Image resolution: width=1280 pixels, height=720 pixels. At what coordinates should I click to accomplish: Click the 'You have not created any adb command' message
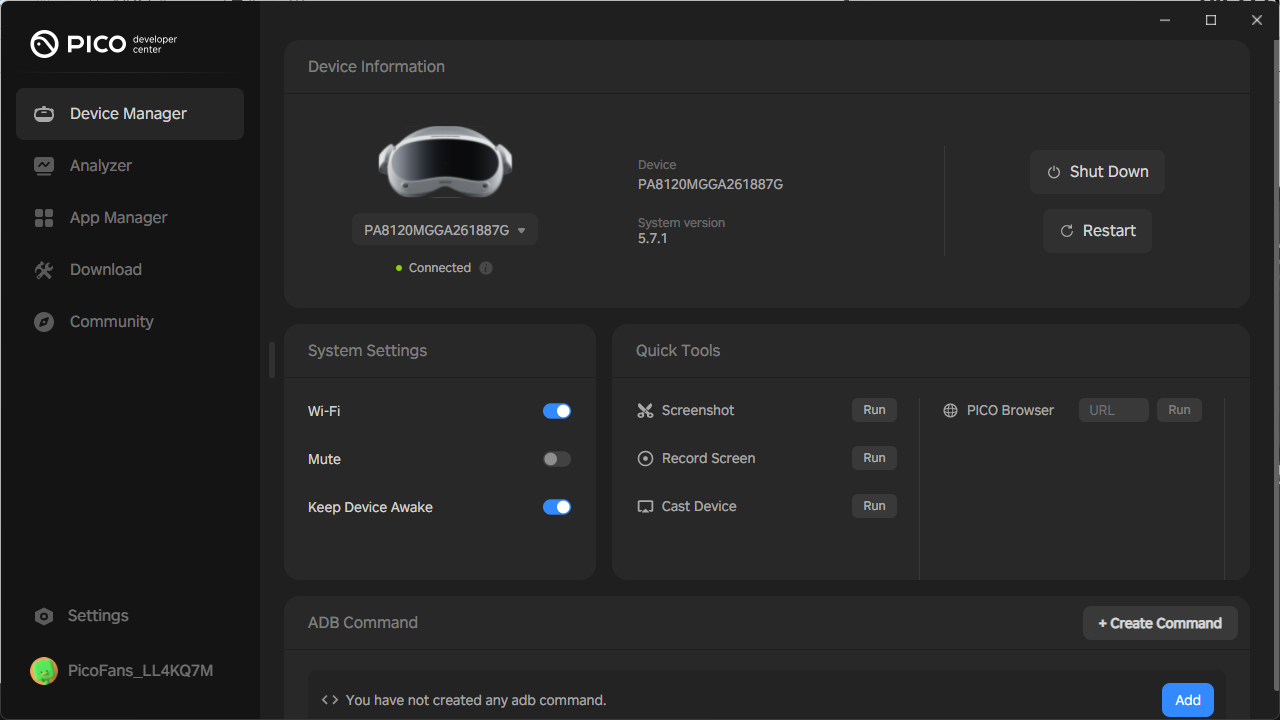[476, 700]
